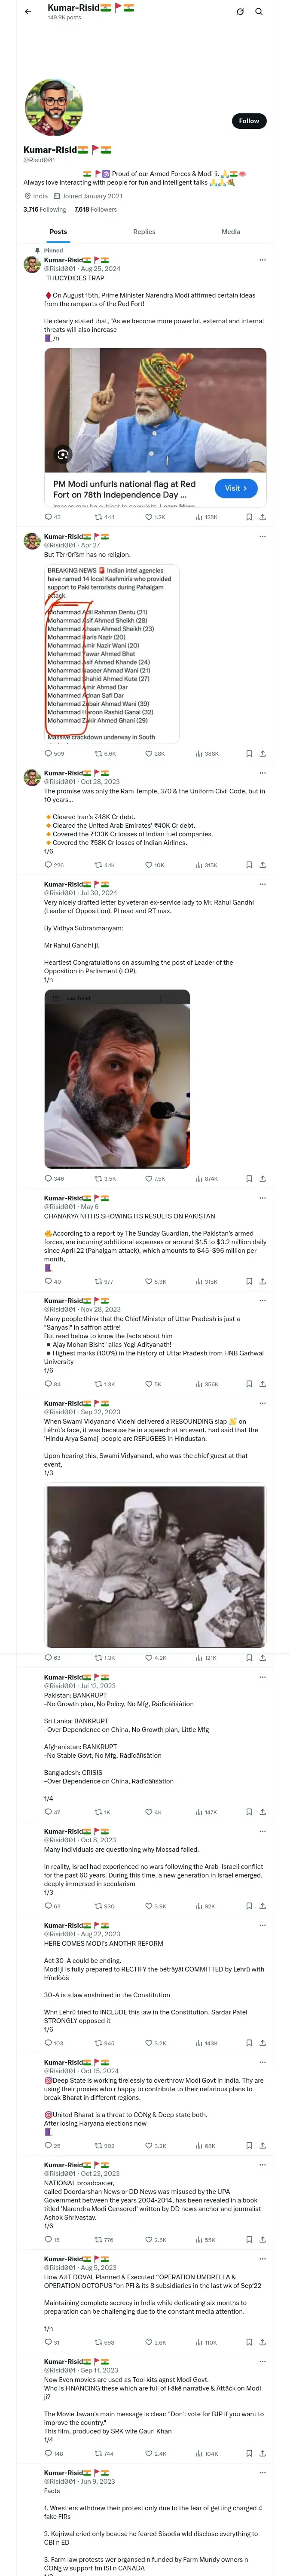The image size is (290, 2576).
Task: Share the Rahul Gandhi letter post
Action: [x=262, y=1178]
